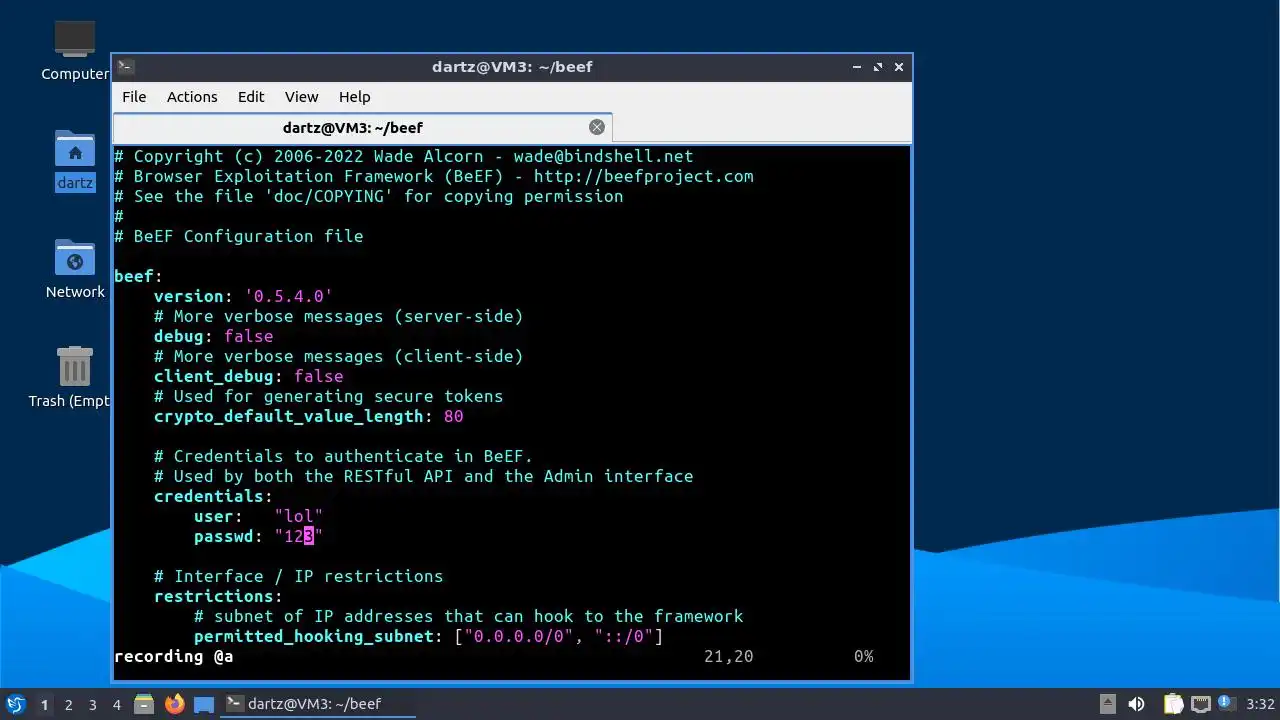Click the wade@bindshell.net email text
The width and height of the screenshot is (1280, 720).
tap(603, 156)
